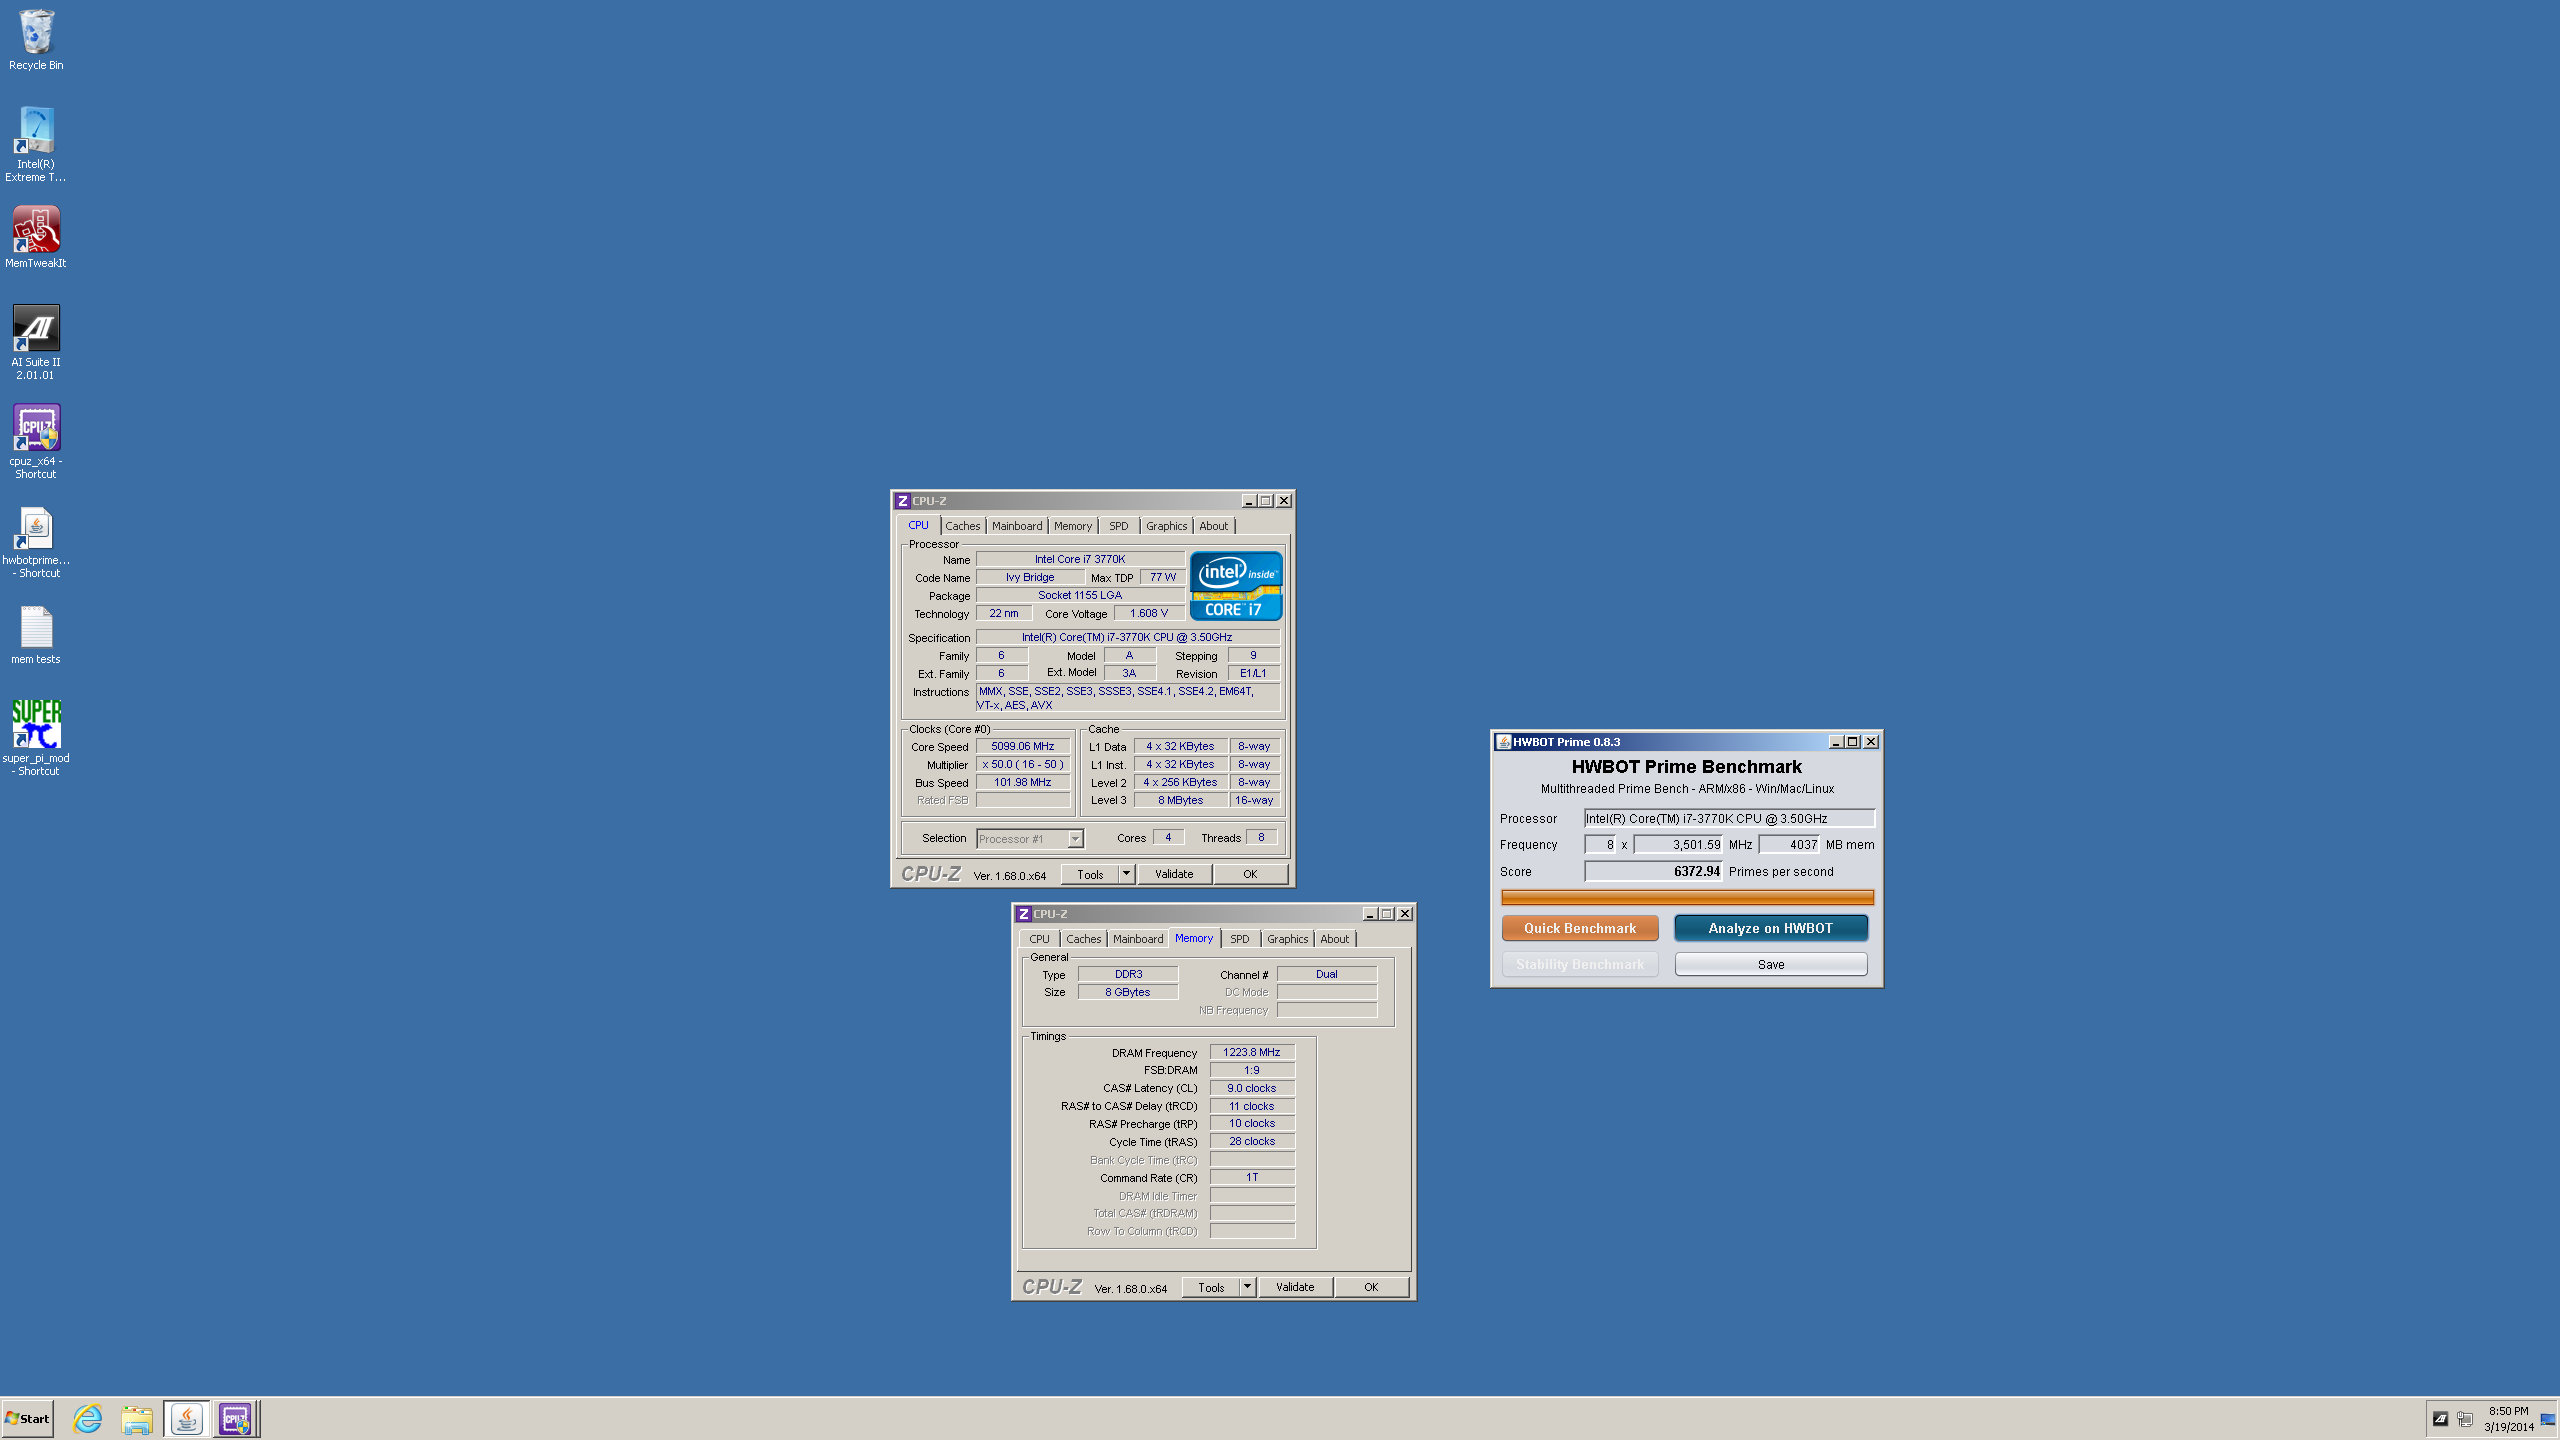The height and width of the screenshot is (1440, 2560).
Task: Select SPD tab in lower CPU-Z window
Action: [x=1240, y=939]
